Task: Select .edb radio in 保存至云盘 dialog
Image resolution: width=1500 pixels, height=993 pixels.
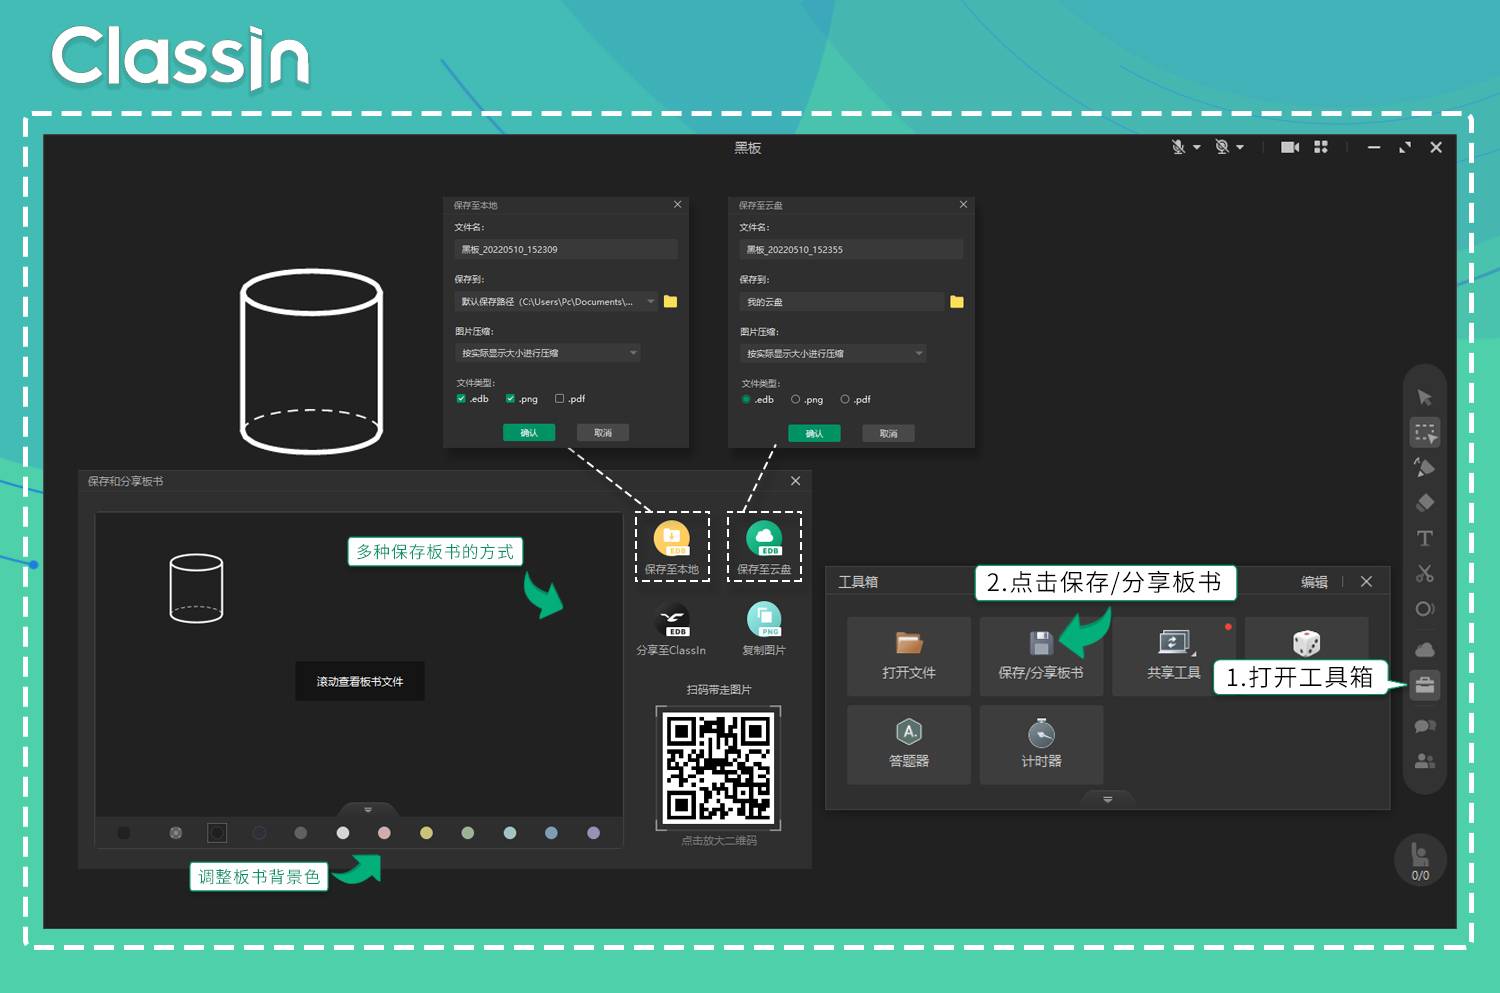Action: (x=746, y=399)
